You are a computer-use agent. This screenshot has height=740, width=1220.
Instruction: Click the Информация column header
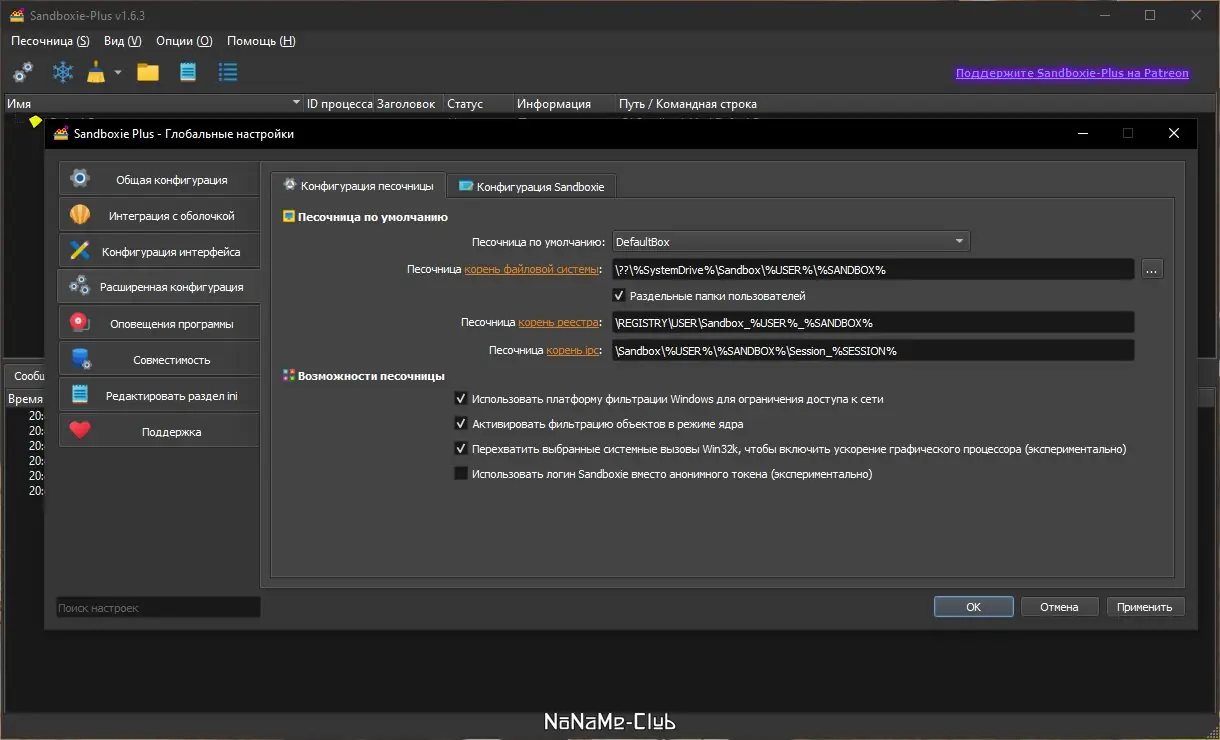coord(565,104)
